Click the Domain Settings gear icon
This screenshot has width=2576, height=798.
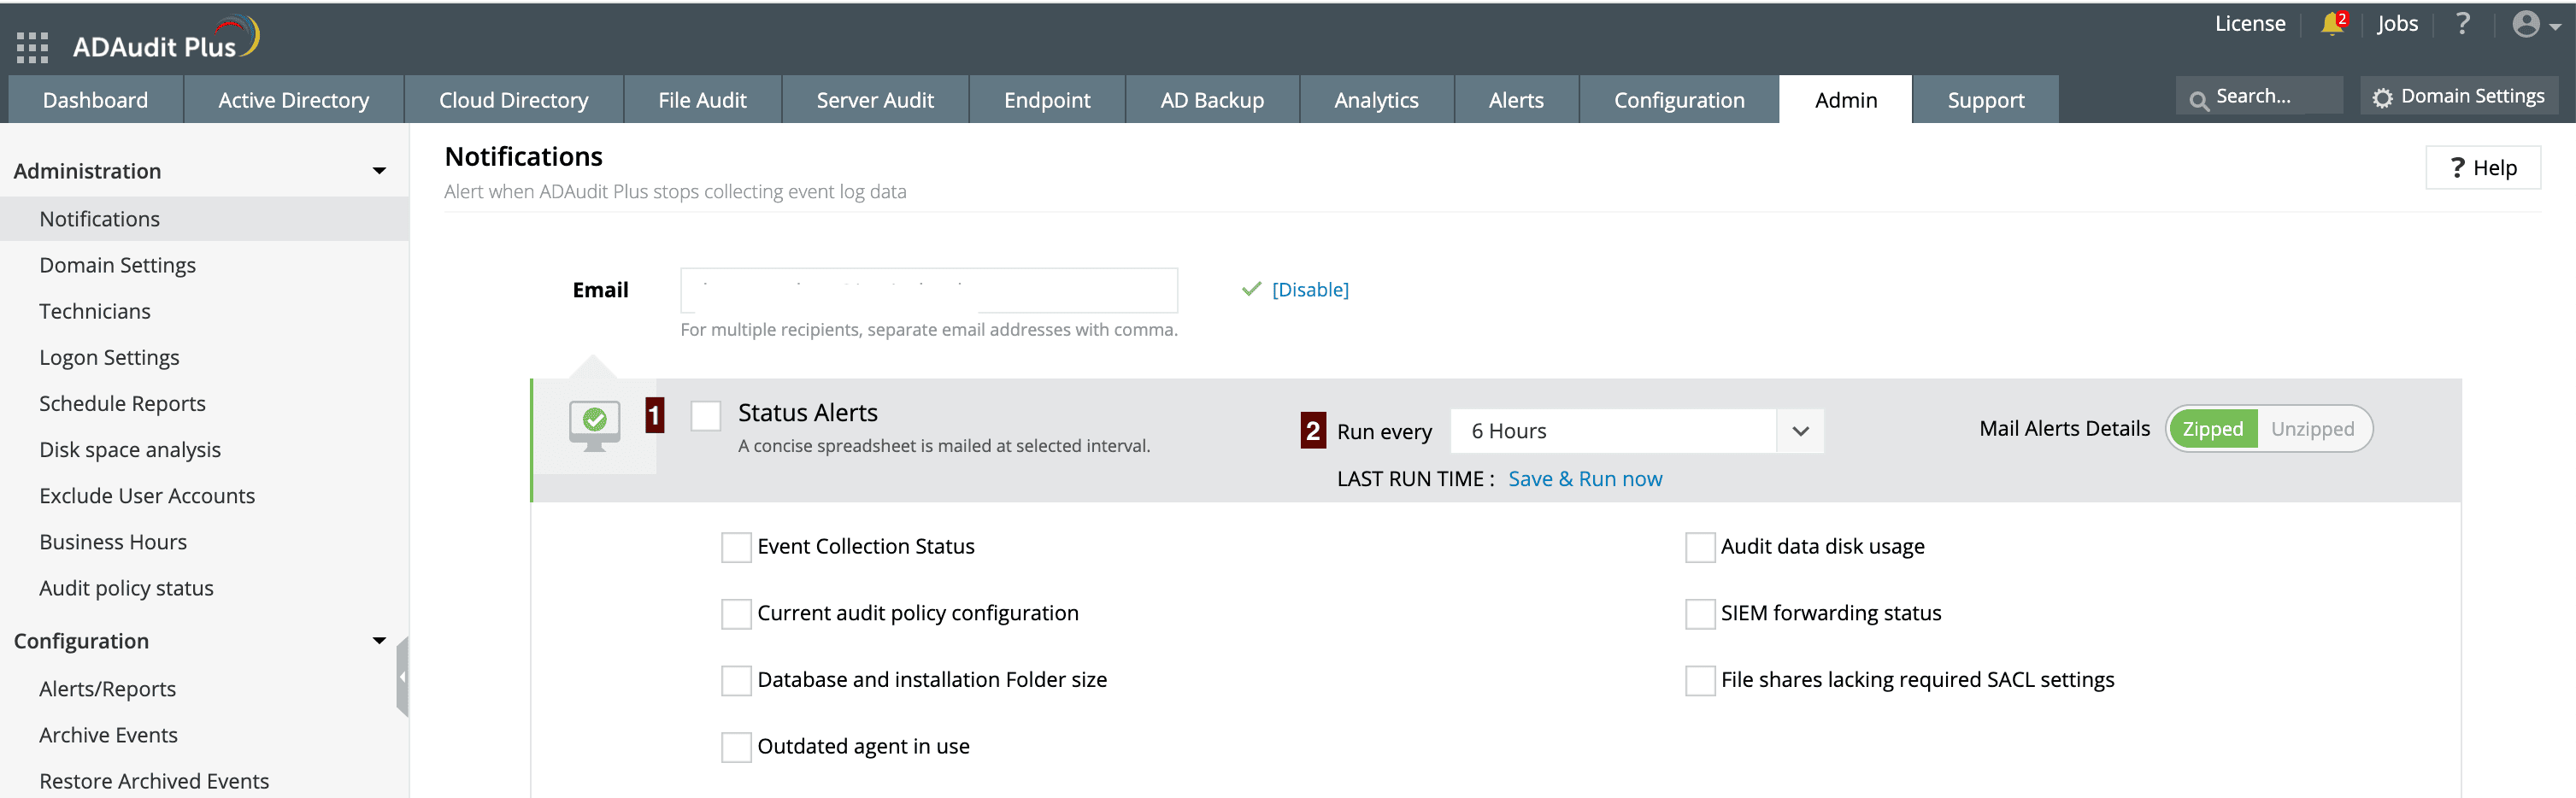click(x=2384, y=97)
